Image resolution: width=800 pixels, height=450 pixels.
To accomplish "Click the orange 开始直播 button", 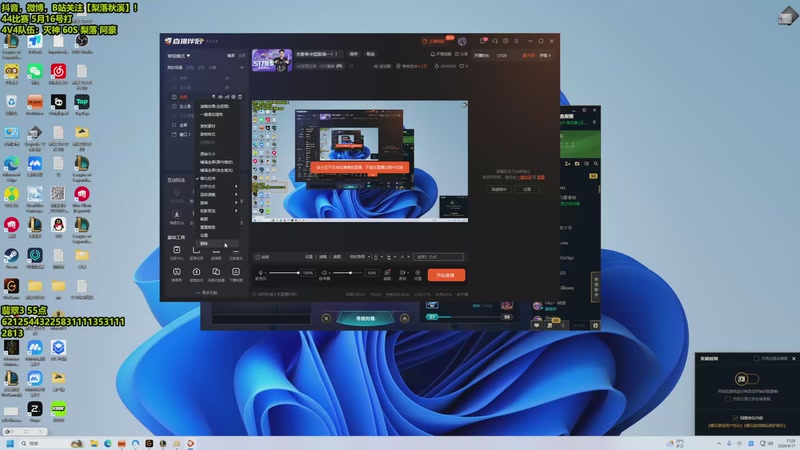I will (446, 275).
